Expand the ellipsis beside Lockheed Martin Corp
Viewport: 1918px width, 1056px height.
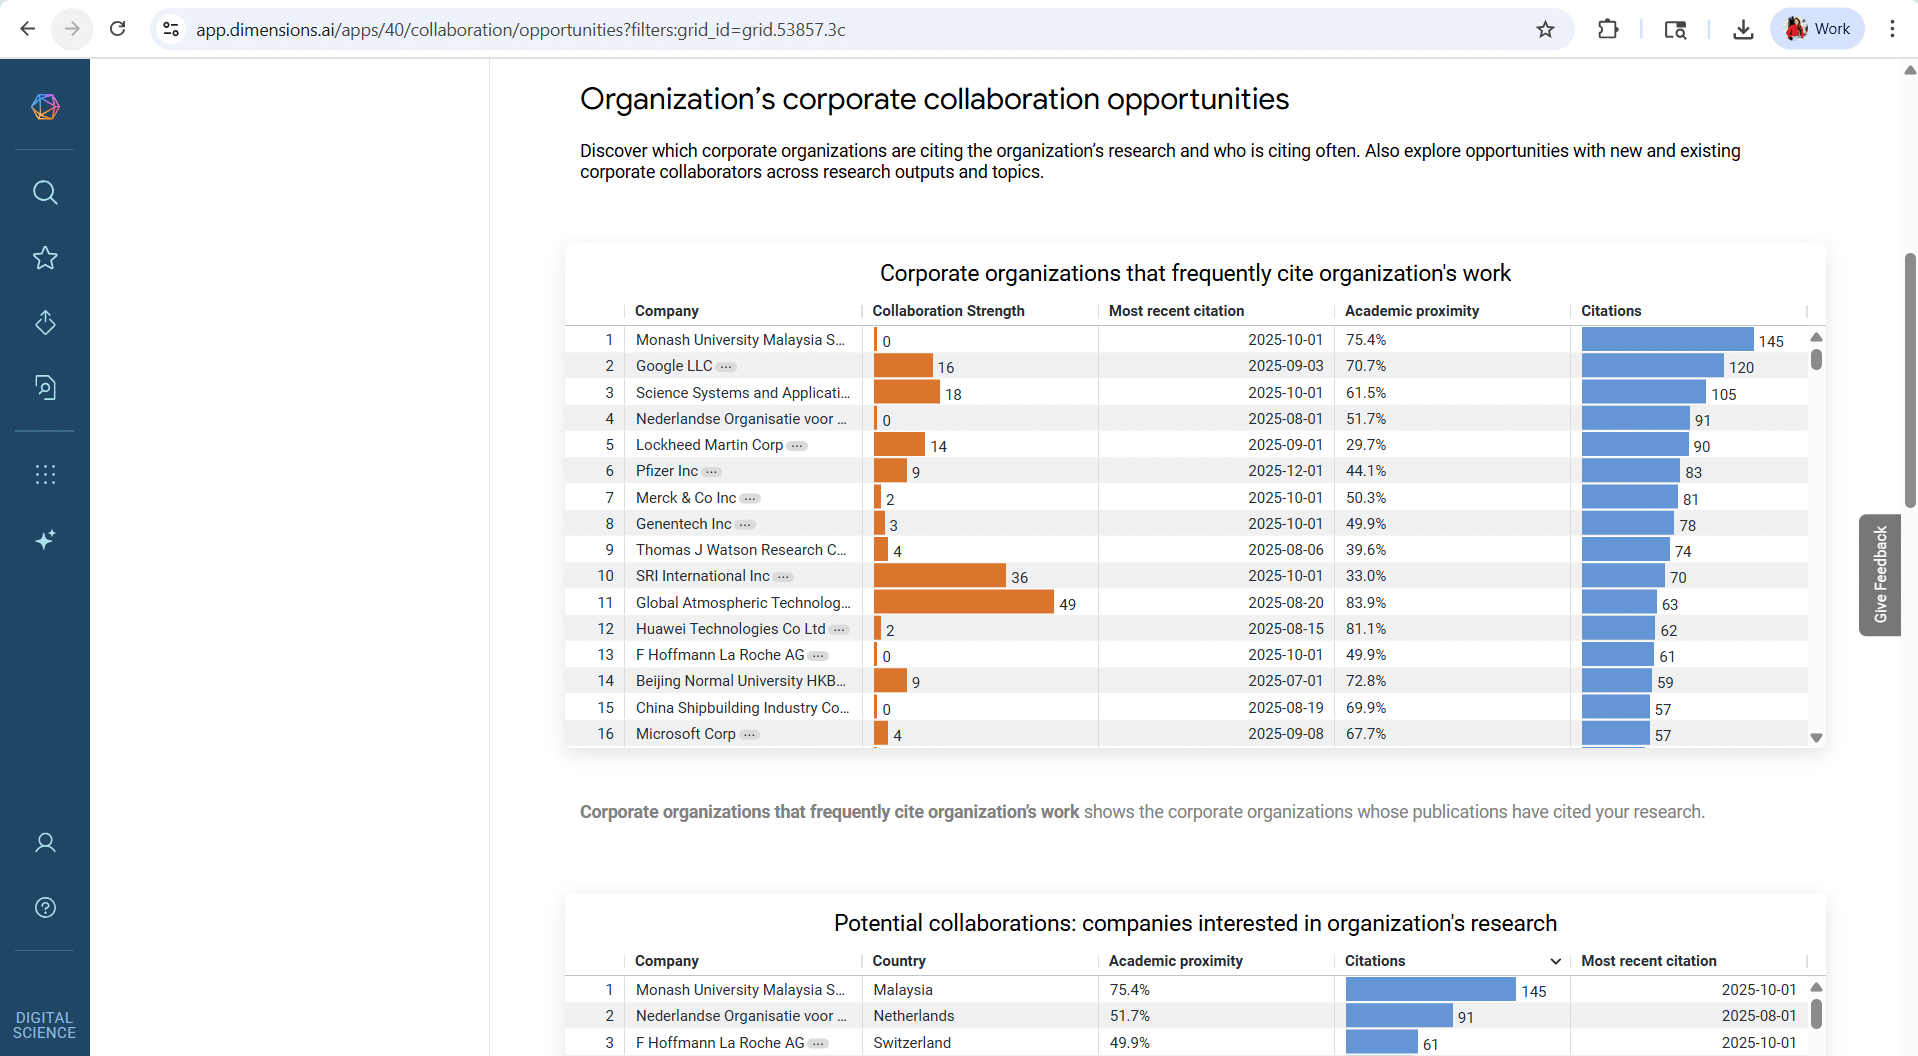[x=797, y=446]
